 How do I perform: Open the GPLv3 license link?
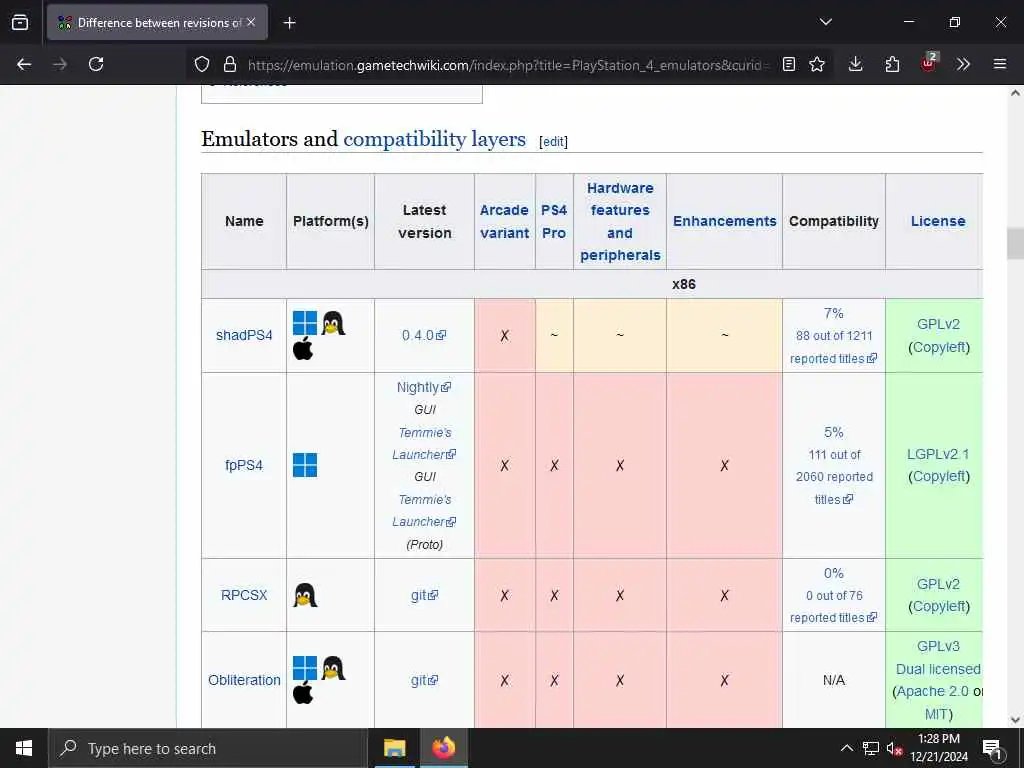(x=938, y=647)
